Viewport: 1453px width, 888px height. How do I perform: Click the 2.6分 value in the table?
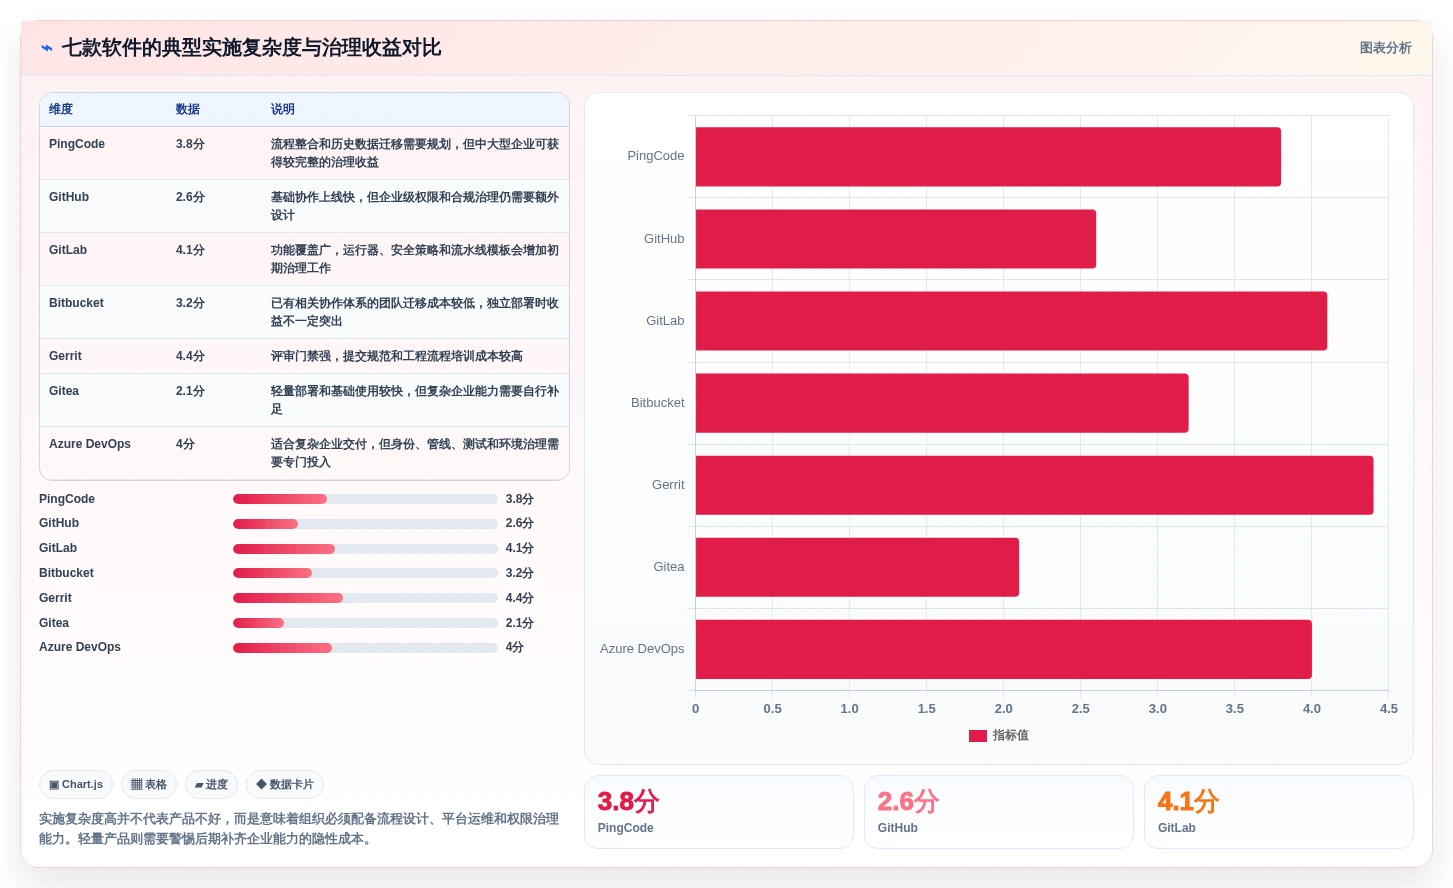point(190,197)
